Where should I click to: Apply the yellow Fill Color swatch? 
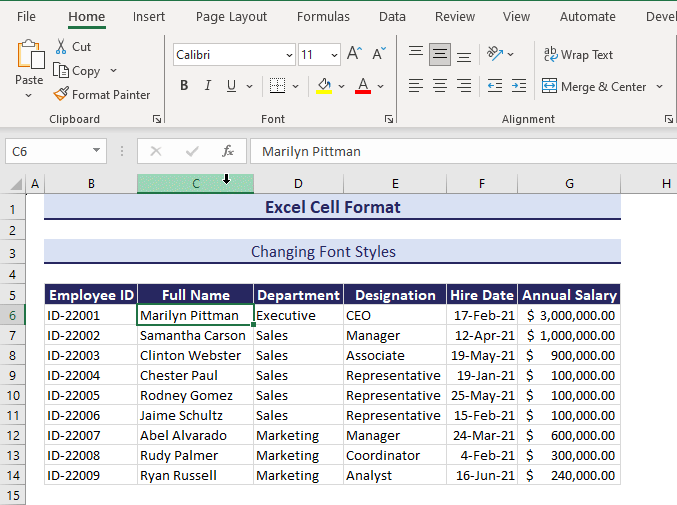[324, 86]
